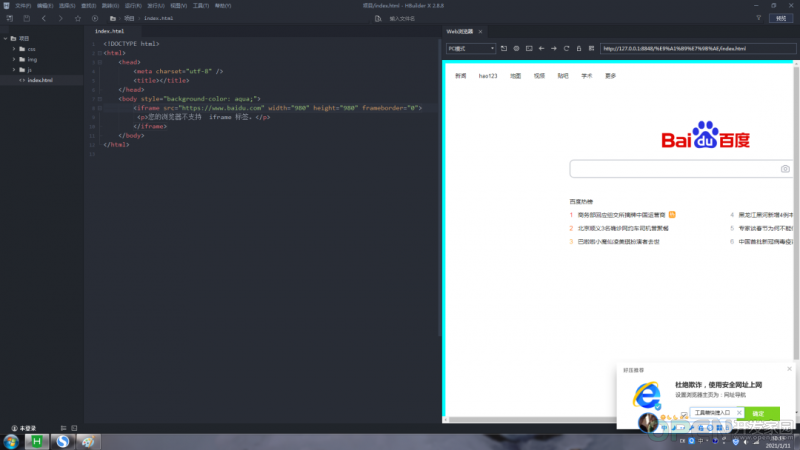Open the 地图 link on Baidu page
This screenshot has width=800, height=450.
[515, 76]
